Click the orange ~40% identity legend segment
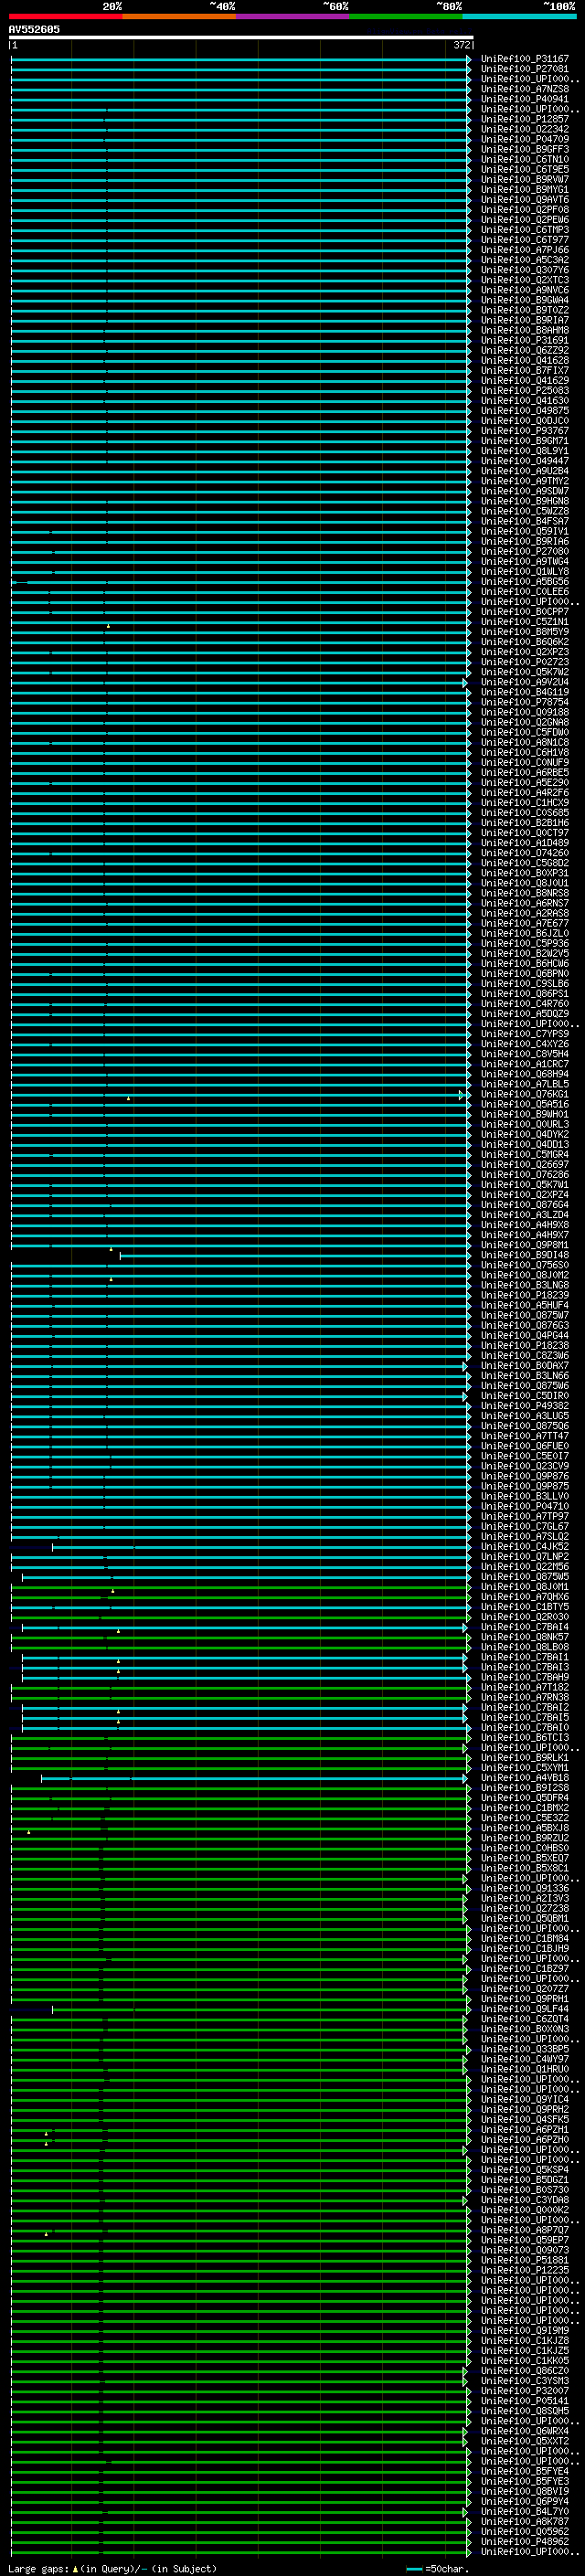Screen dimensions: 585x2576 pyautogui.click(x=179, y=16)
